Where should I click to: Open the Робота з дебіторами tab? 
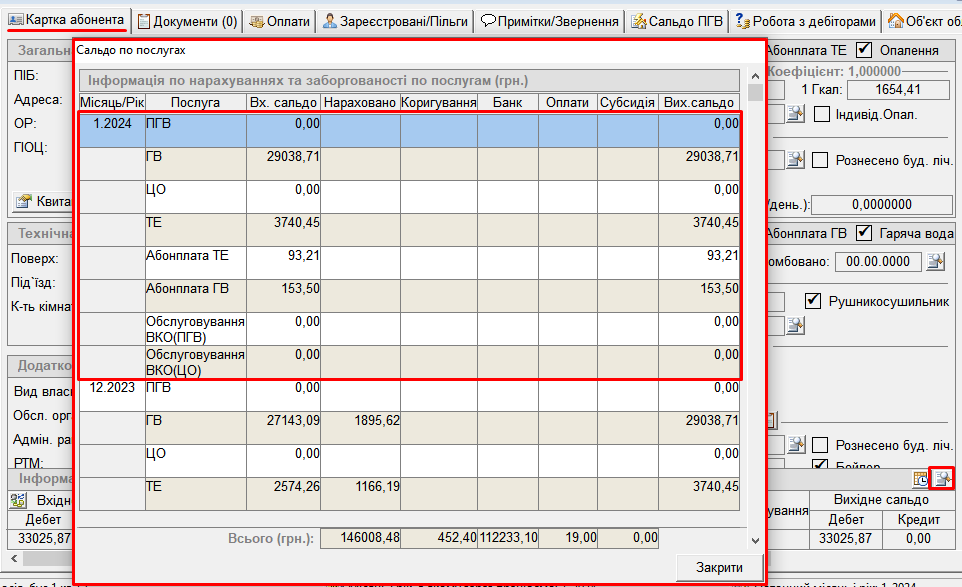(805, 21)
